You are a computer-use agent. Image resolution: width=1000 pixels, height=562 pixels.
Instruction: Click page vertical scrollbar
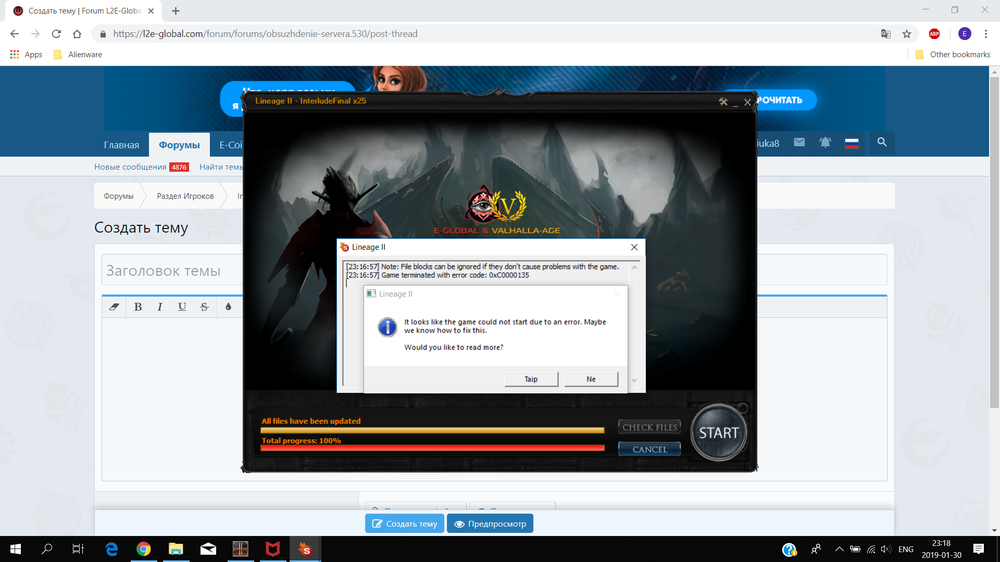coord(994,242)
